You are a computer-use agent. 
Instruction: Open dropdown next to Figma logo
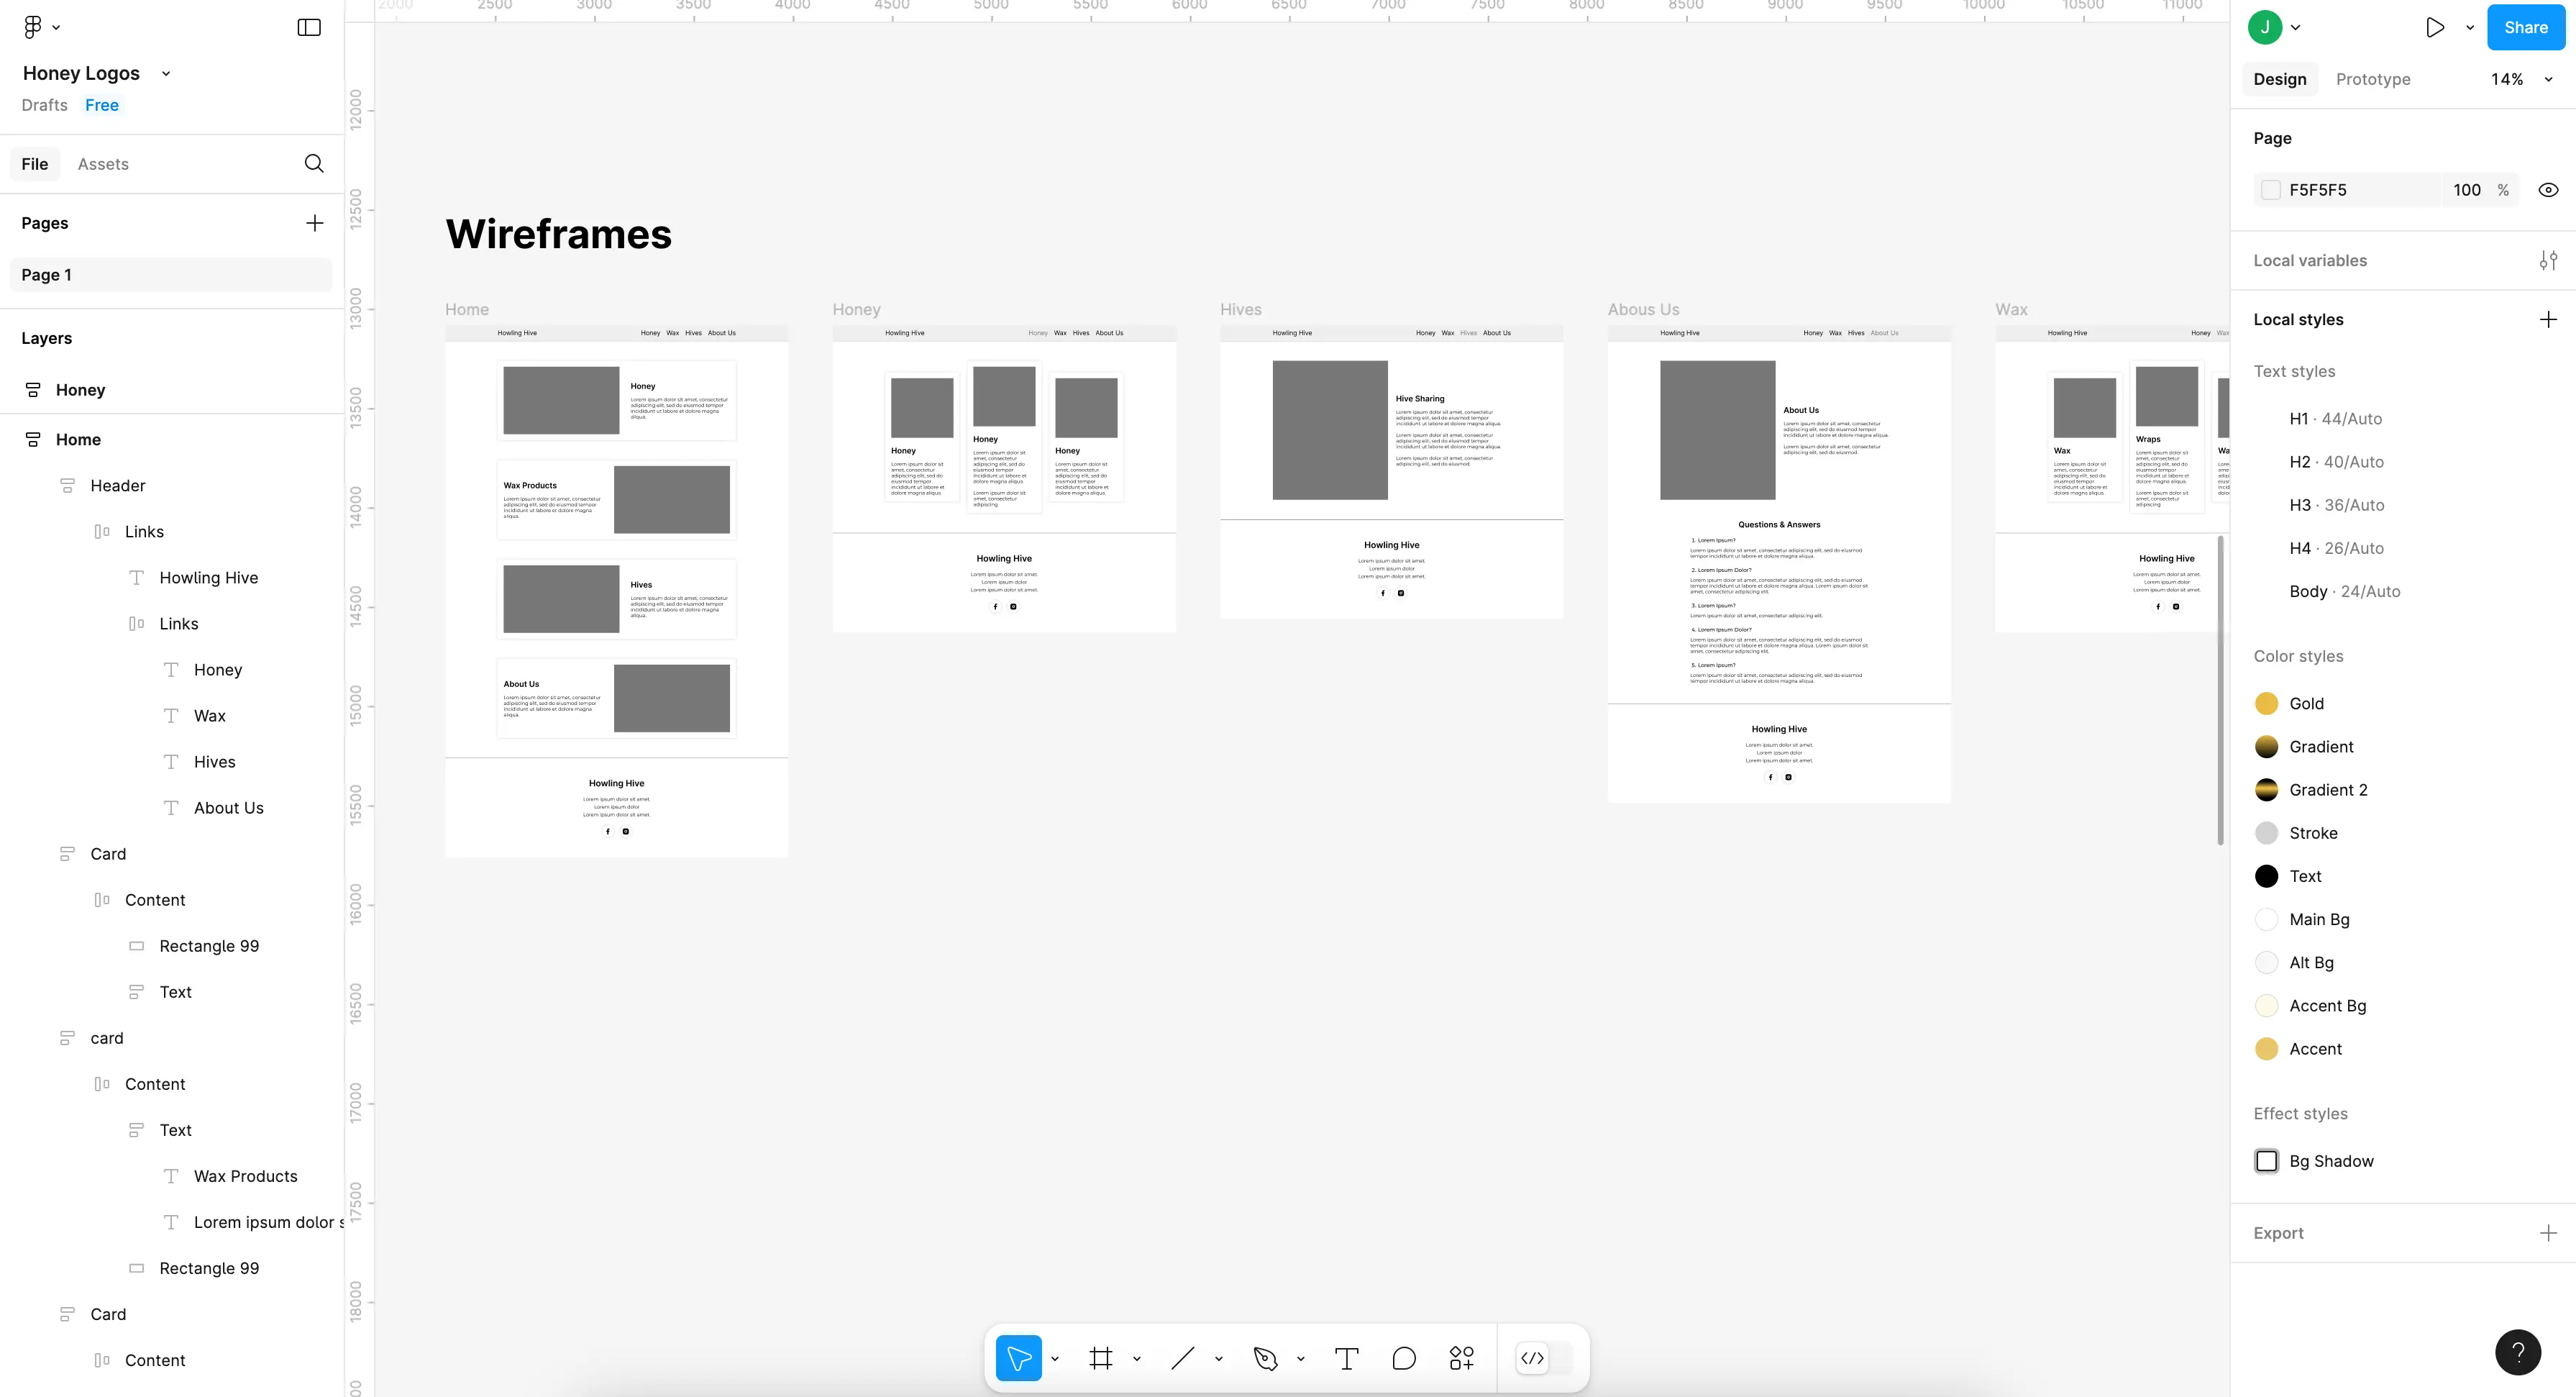[x=56, y=28]
